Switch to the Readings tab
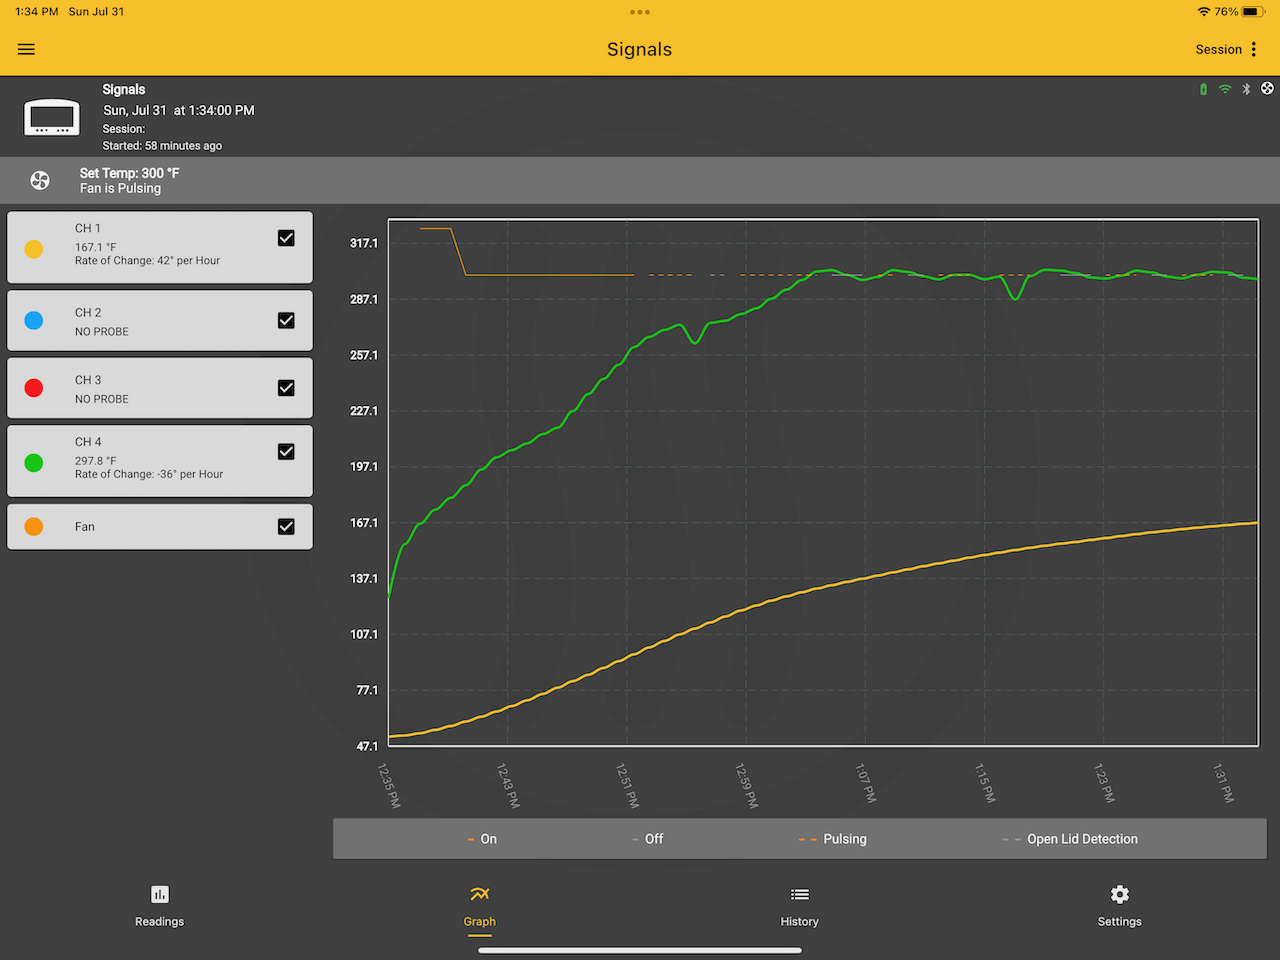1280x960 pixels. point(160,905)
